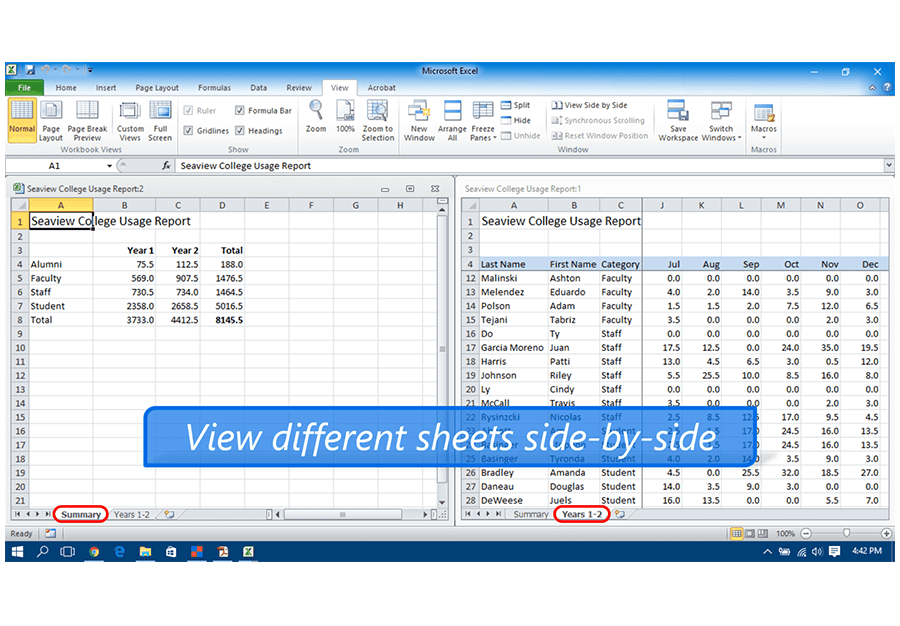900x626 pixels.
Task: Click the formula bar text field
Action: pos(530,166)
